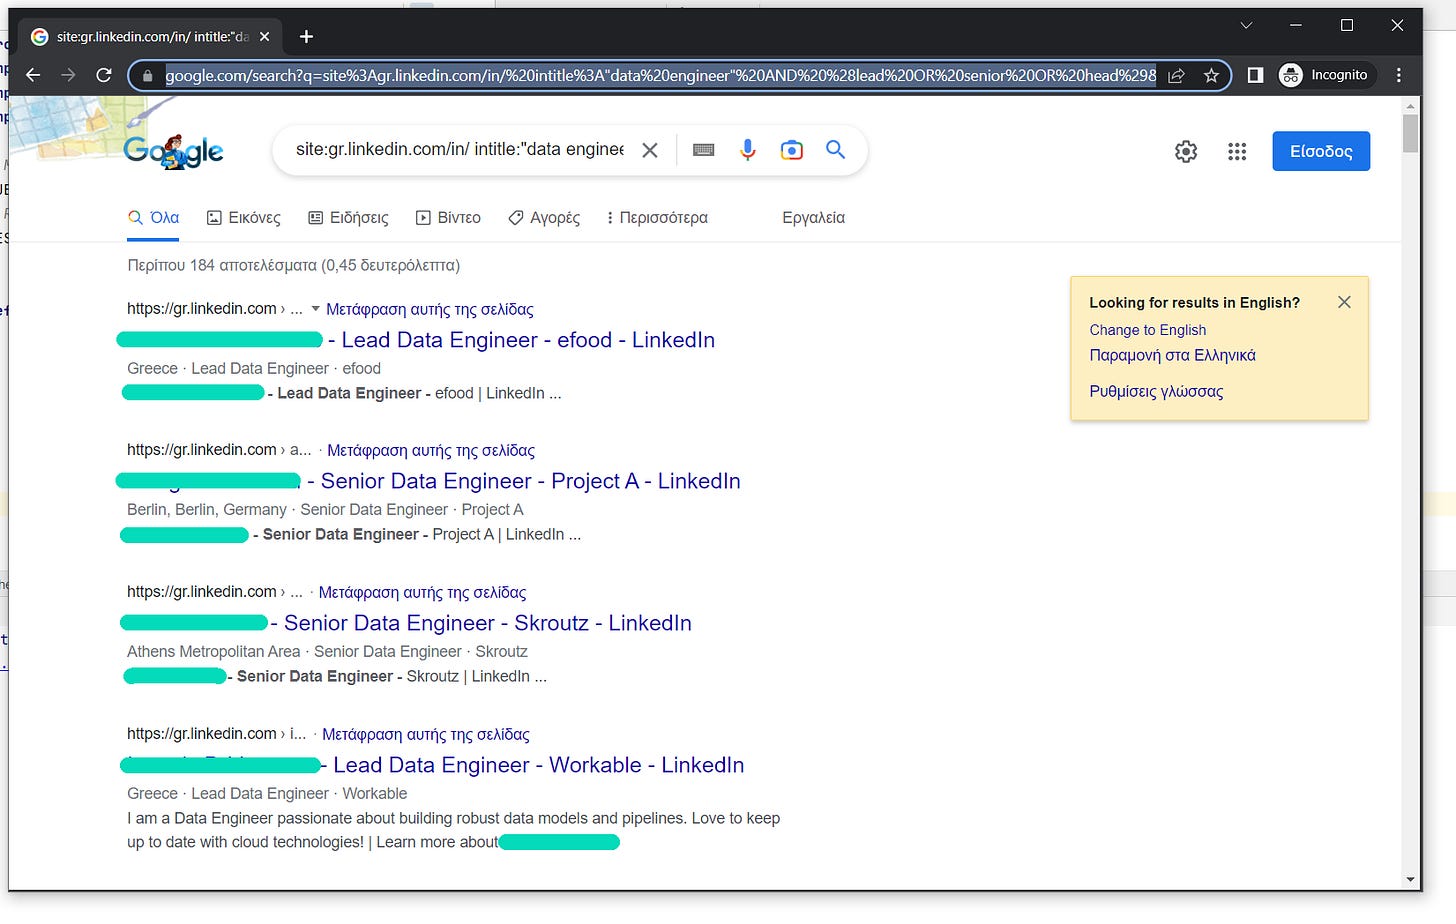
Task: Translate the efood result page
Action: click(430, 310)
